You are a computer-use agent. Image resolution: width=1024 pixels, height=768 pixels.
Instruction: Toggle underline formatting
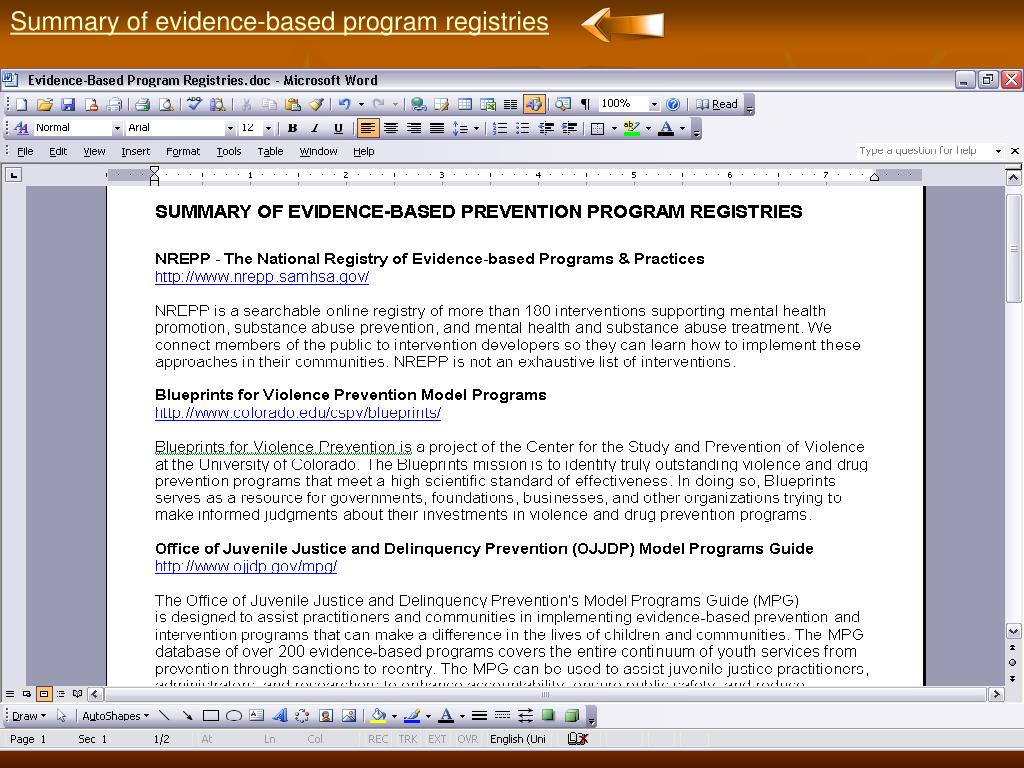click(338, 128)
